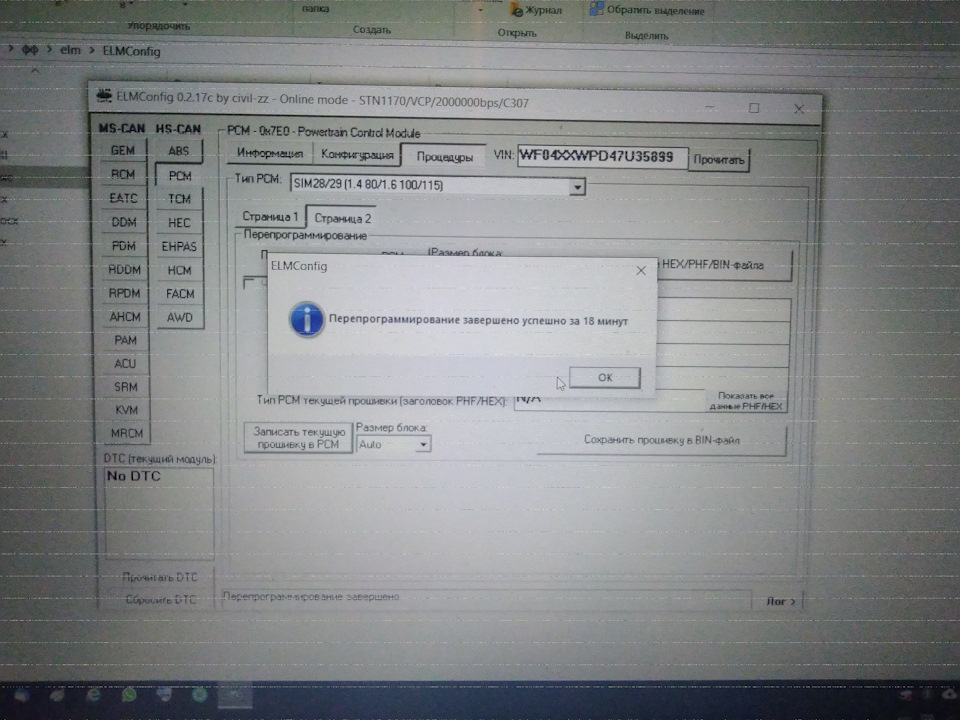Click Сохранить прошивку в BIN-файл
This screenshot has height=720, width=960.
(x=661, y=440)
